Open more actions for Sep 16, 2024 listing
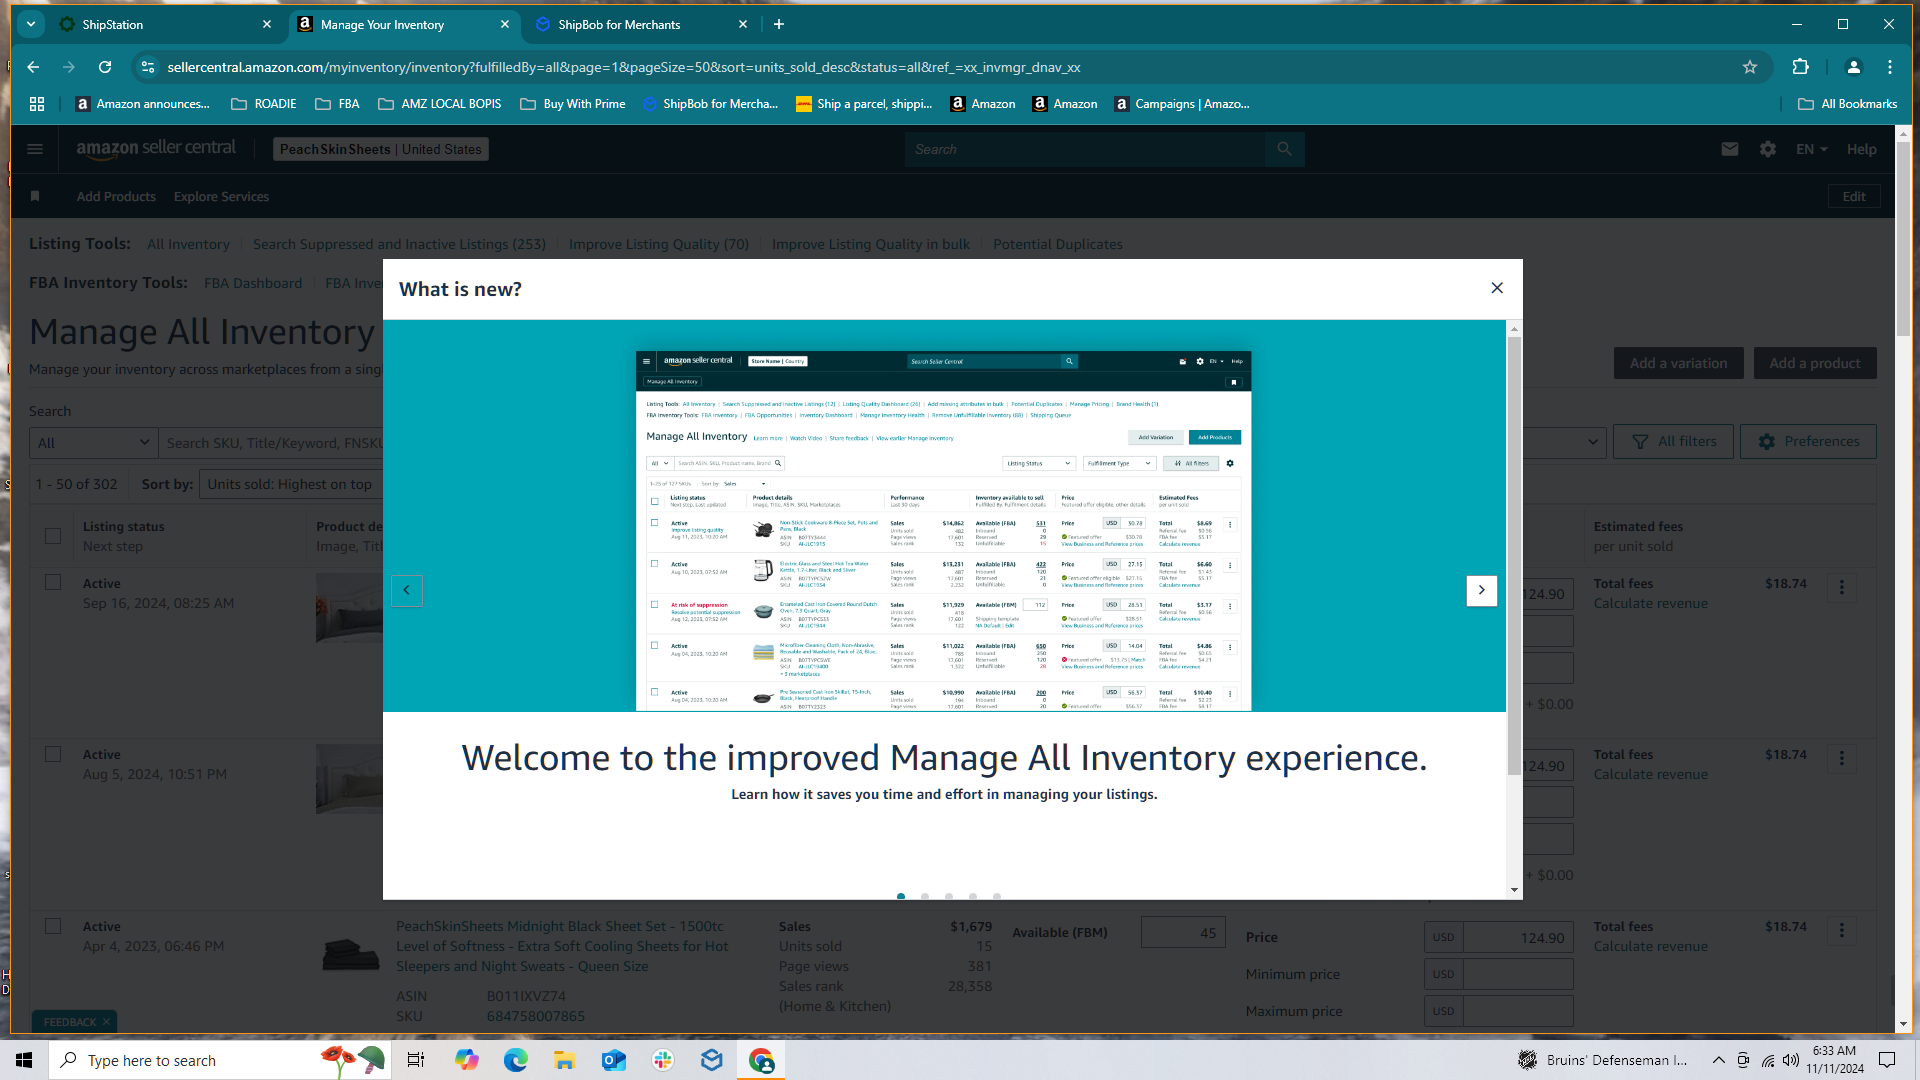This screenshot has height=1080, width=1920. pyautogui.click(x=1842, y=587)
